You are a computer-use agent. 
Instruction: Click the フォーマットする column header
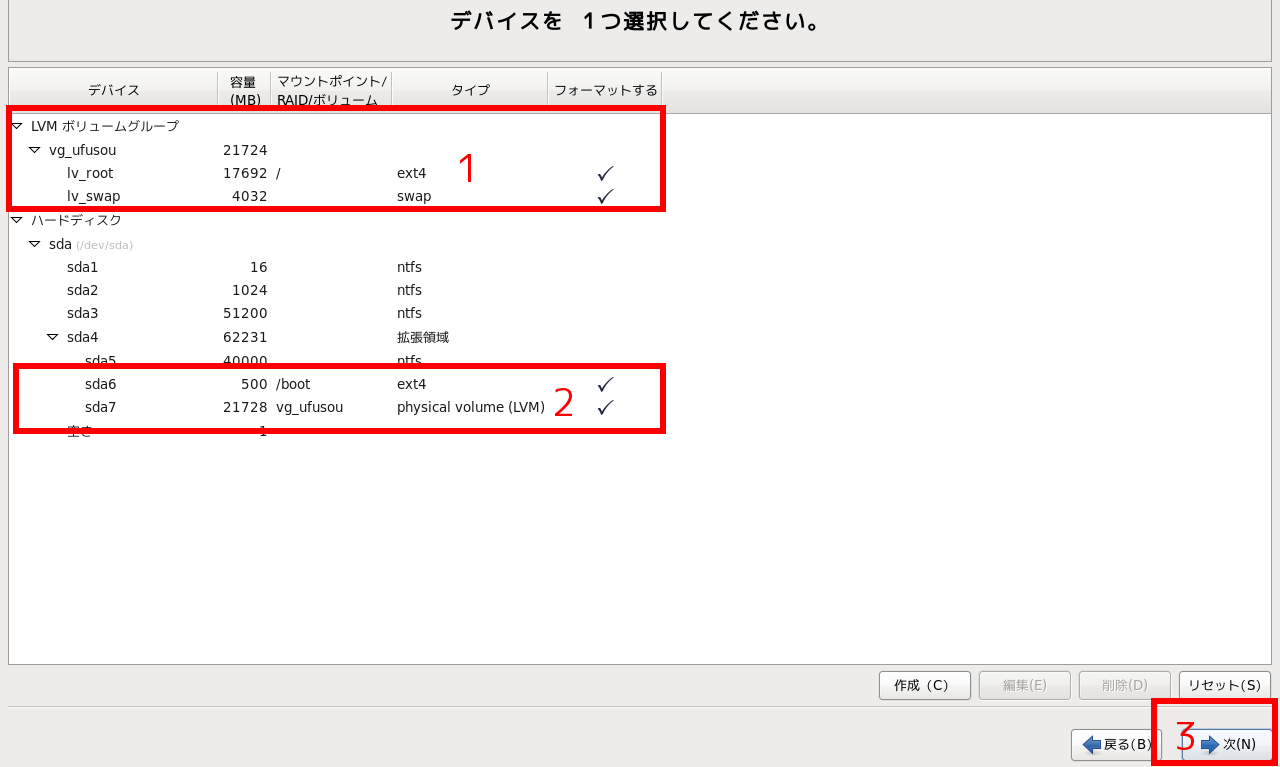(605, 90)
